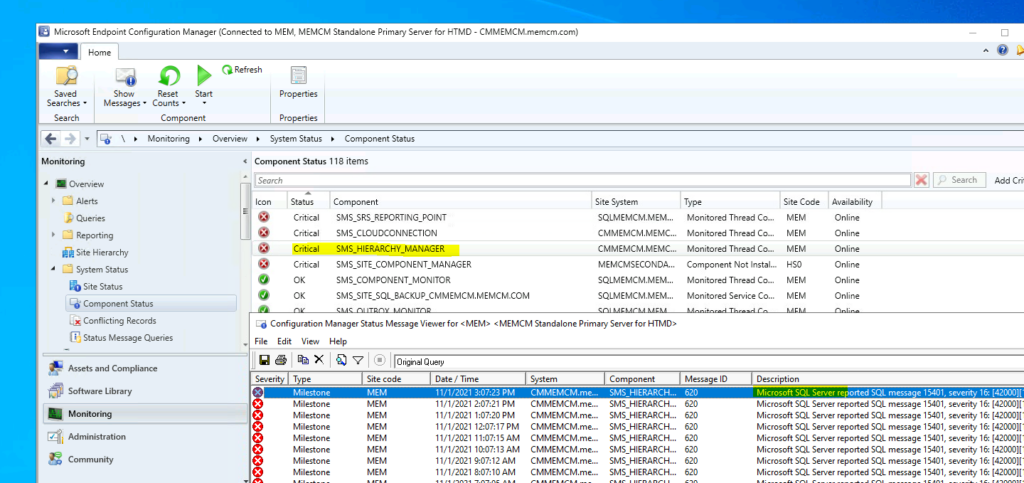Click the error icon of the 2:07:21 PM message
The image size is (1024, 483).
[258, 403]
